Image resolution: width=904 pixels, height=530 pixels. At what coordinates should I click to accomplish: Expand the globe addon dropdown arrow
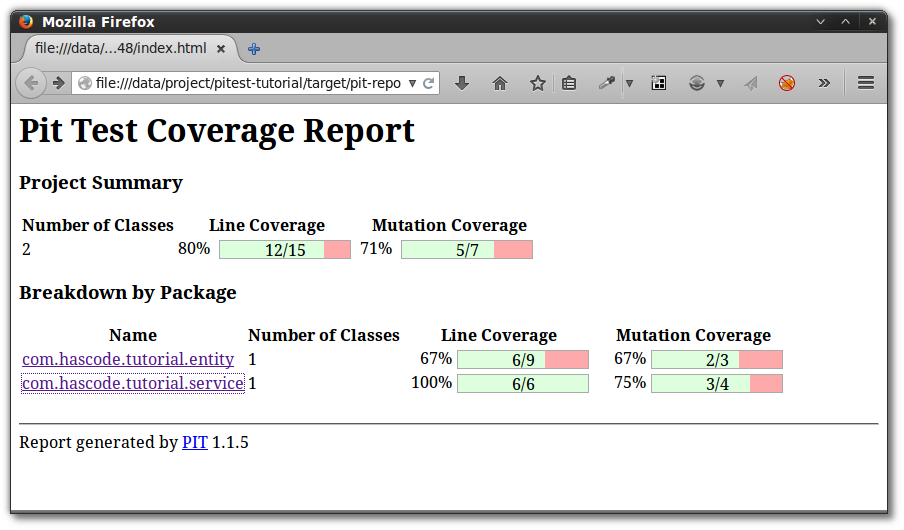coord(720,84)
